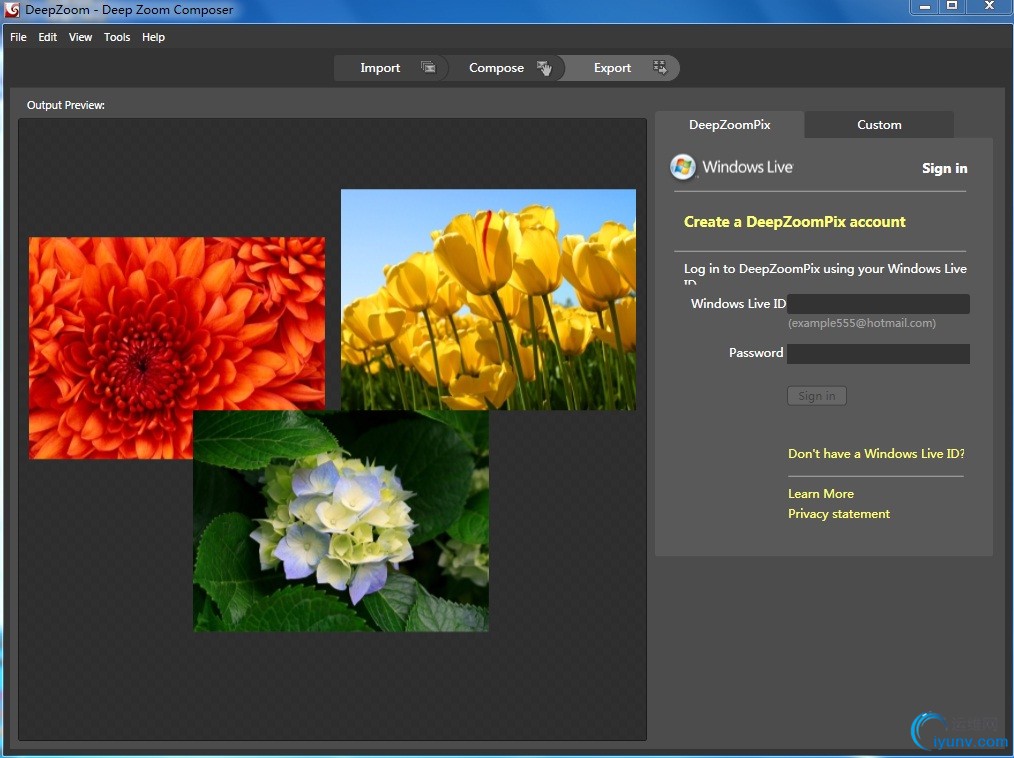1014x758 pixels.
Task: Open the Help menu
Action: tap(153, 37)
